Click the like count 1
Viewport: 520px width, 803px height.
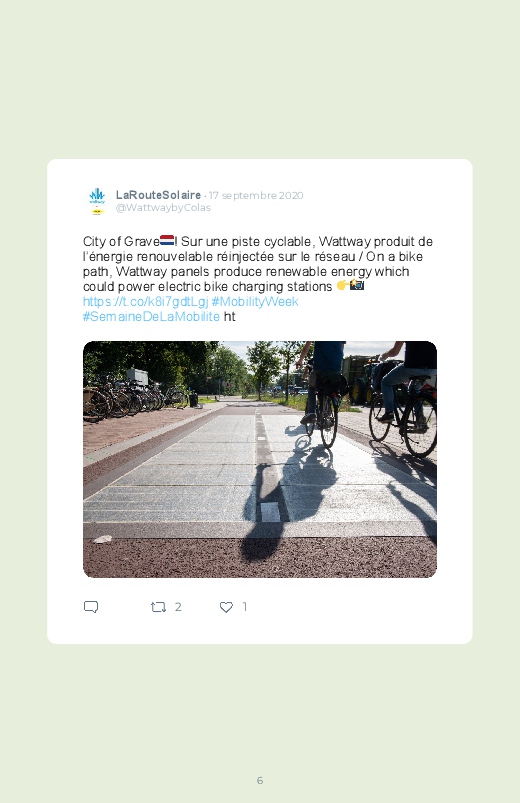(244, 607)
